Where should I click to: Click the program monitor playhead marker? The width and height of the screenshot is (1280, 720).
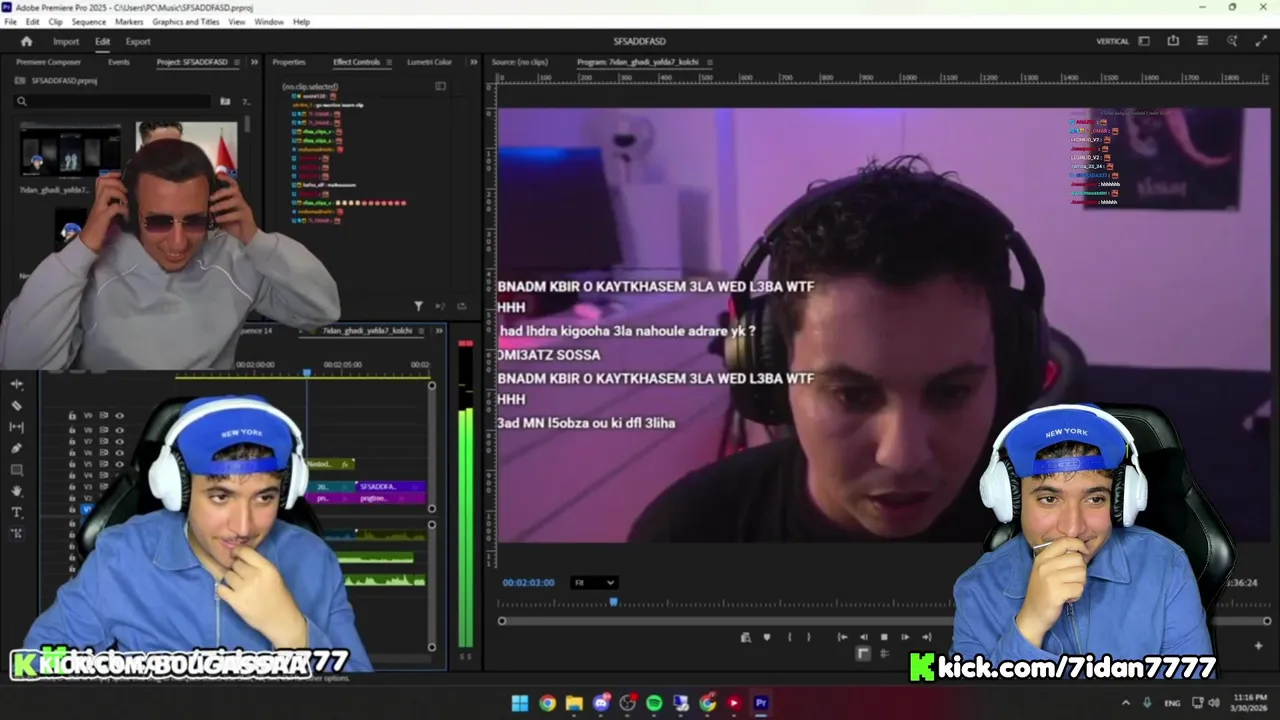pos(613,602)
